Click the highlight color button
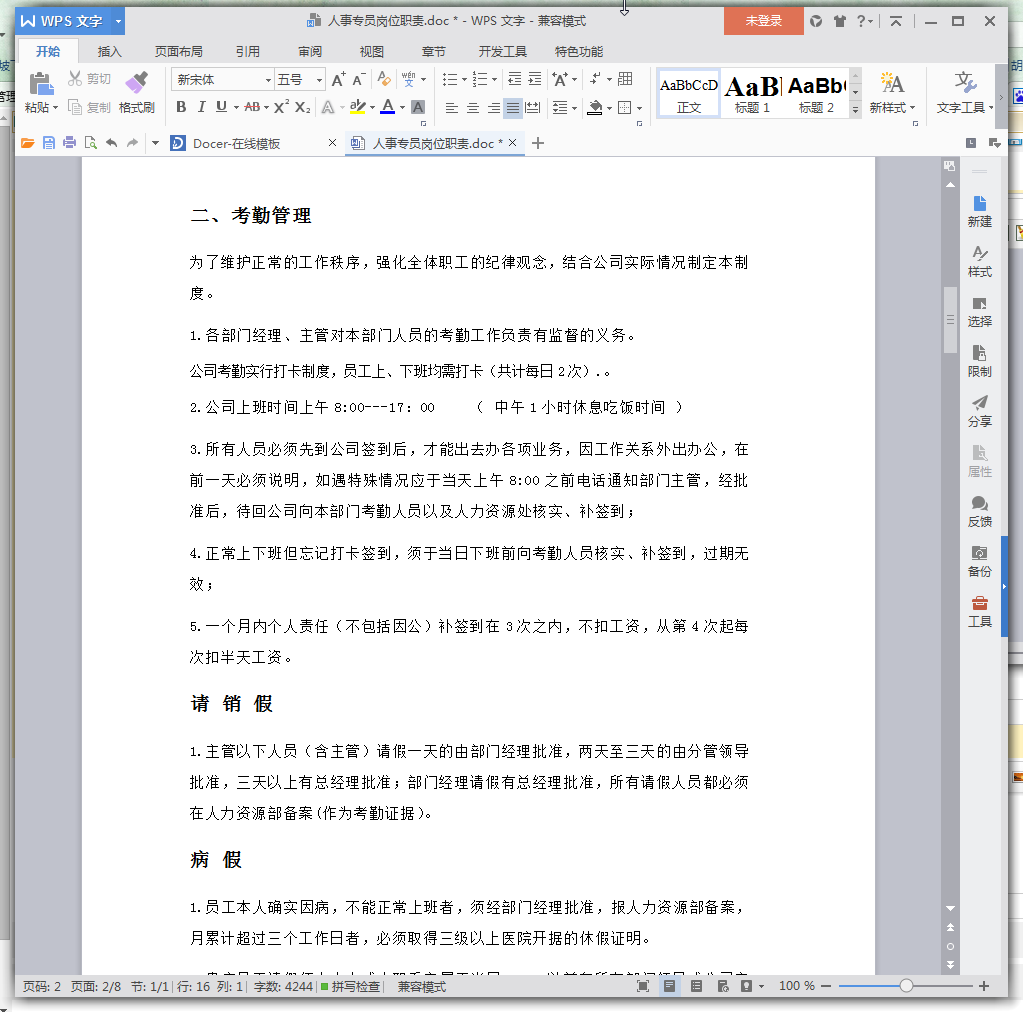 click(x=357, y=107)
